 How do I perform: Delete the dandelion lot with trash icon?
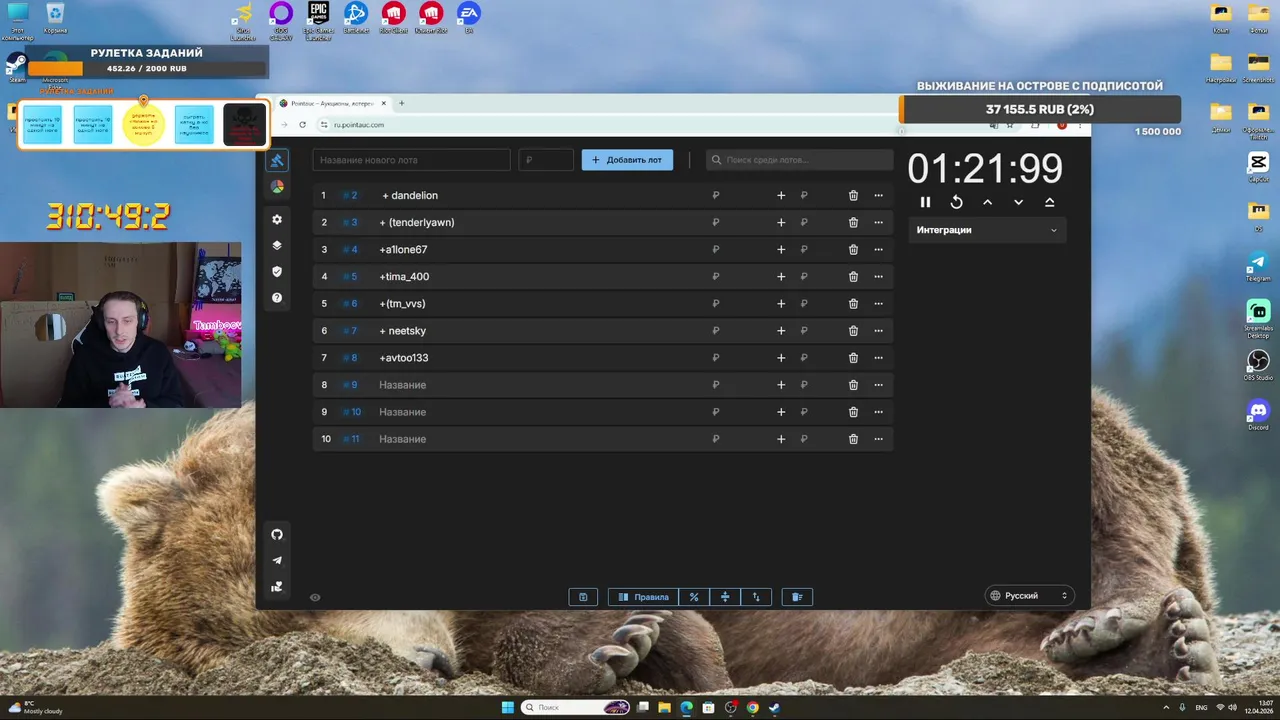pyautogui.click(x=853, y=196)
